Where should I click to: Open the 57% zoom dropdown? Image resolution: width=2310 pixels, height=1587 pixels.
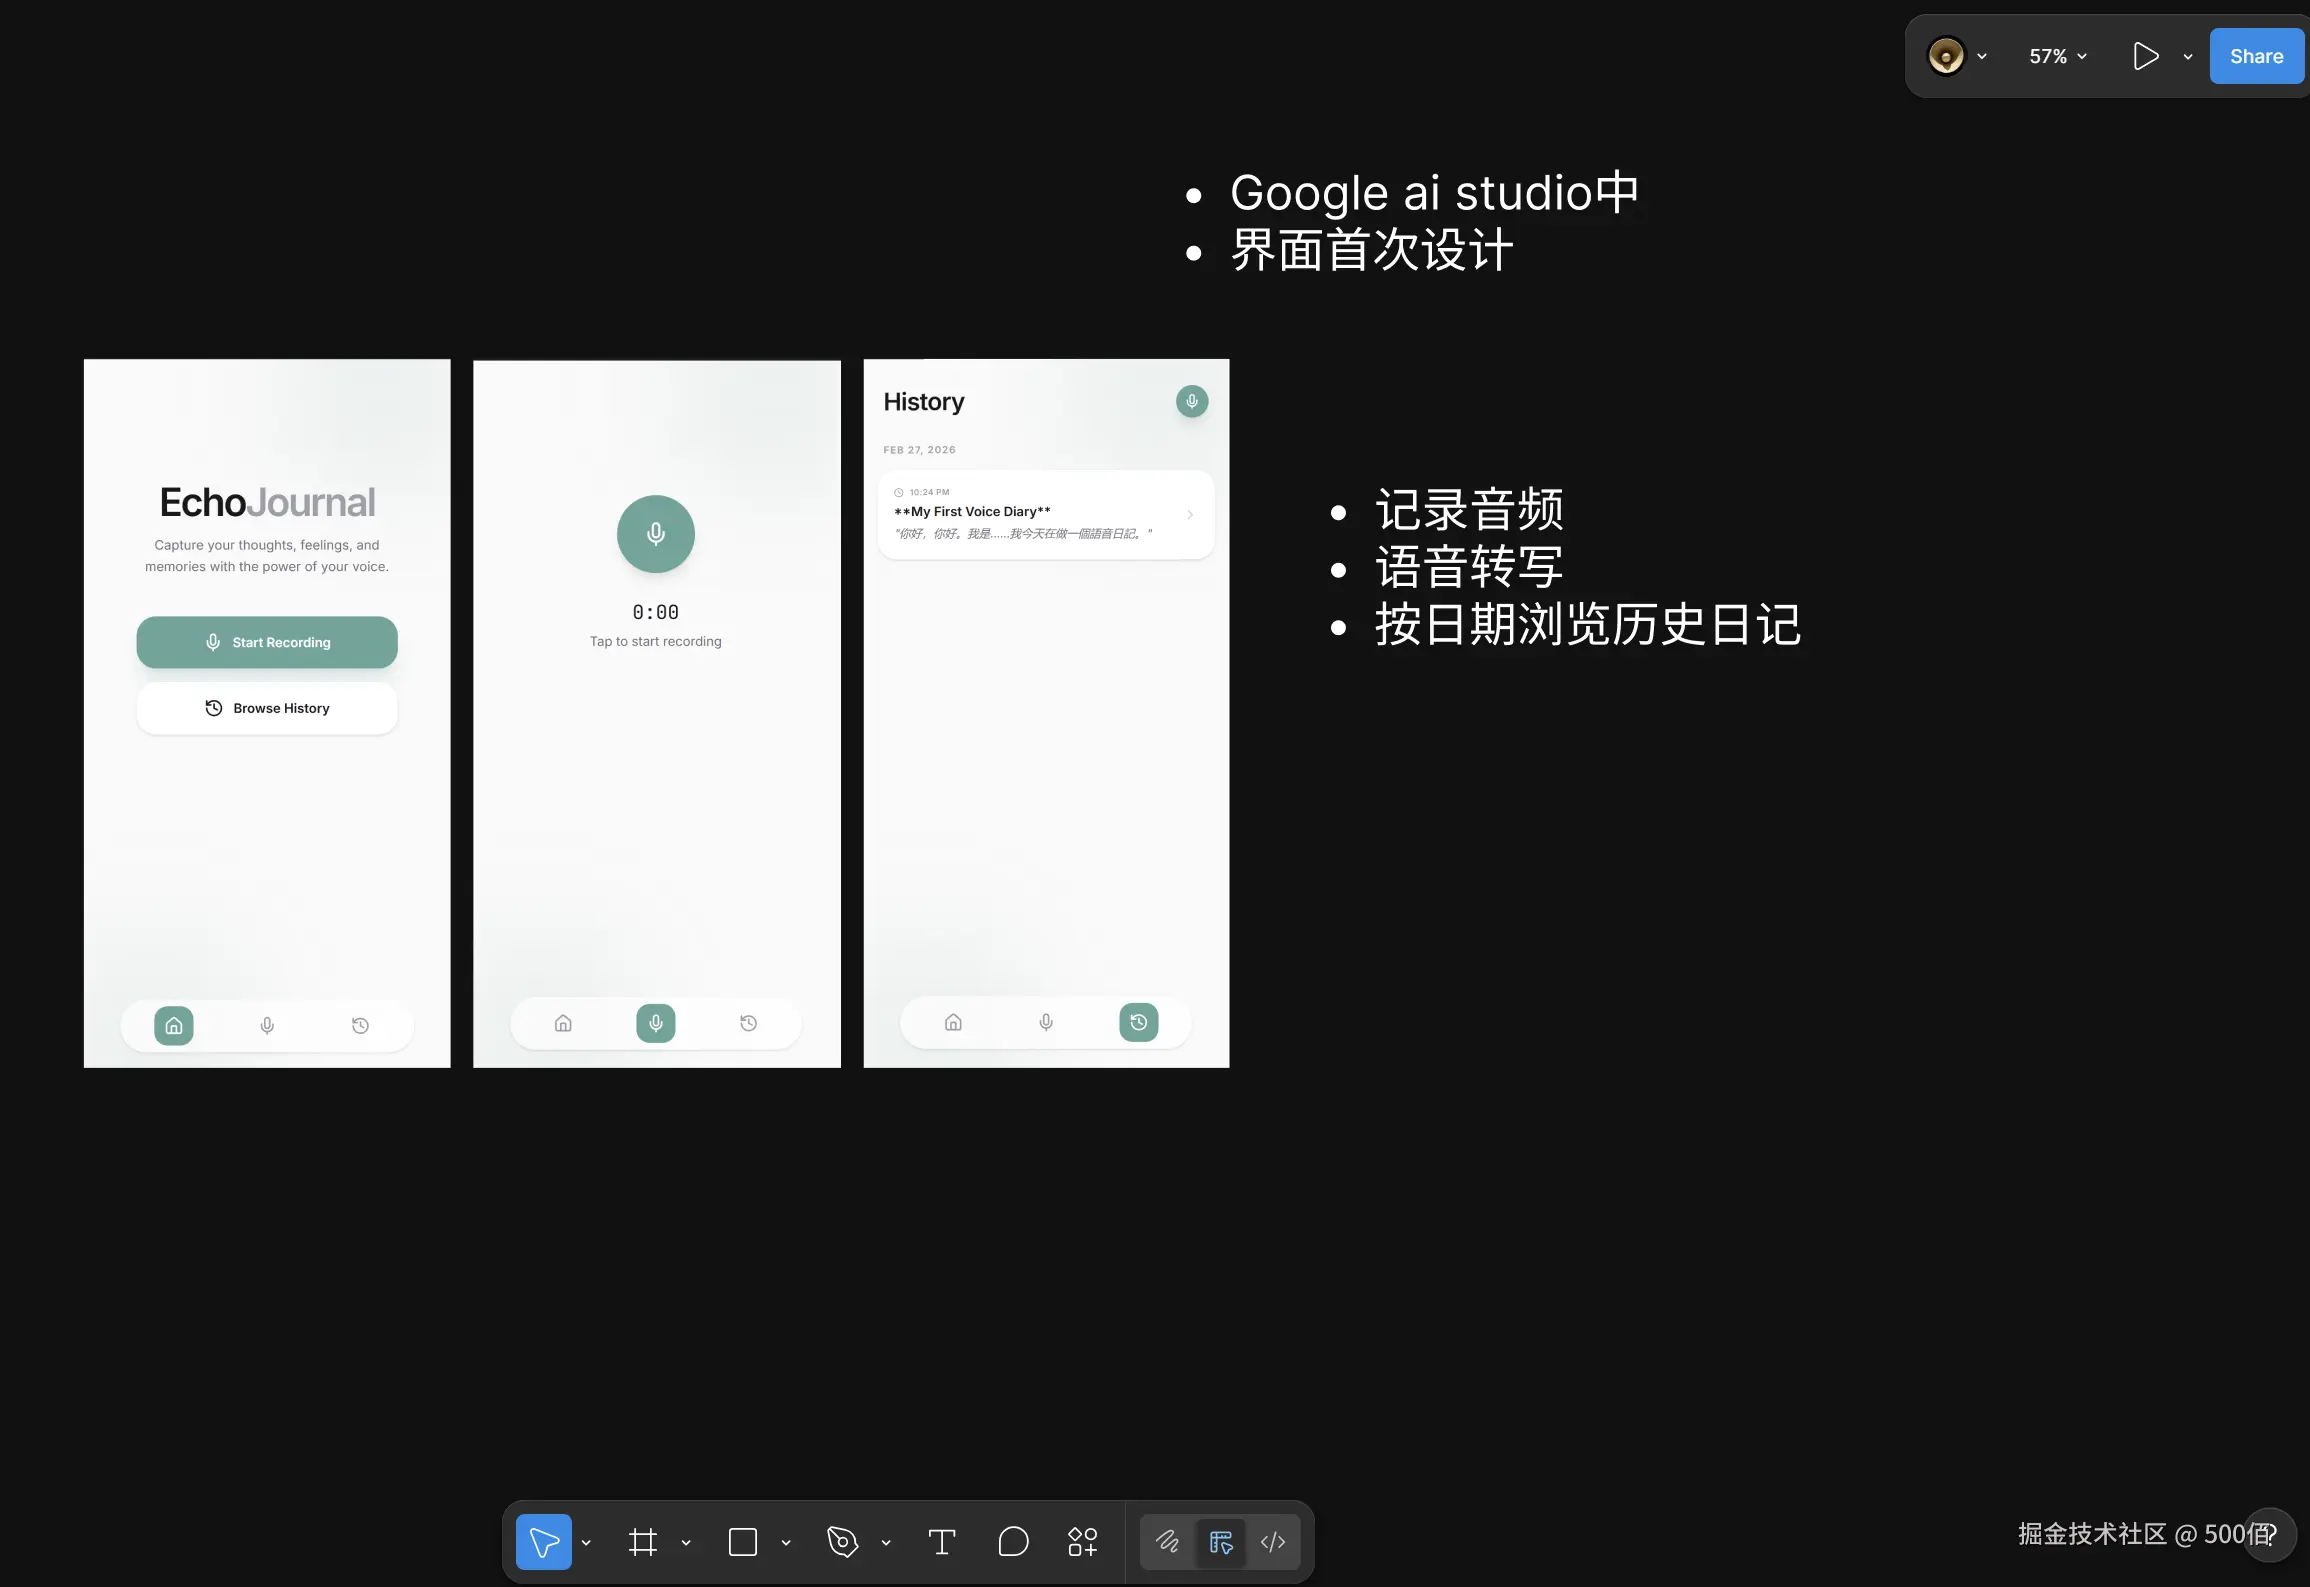tap(2057, 56)
